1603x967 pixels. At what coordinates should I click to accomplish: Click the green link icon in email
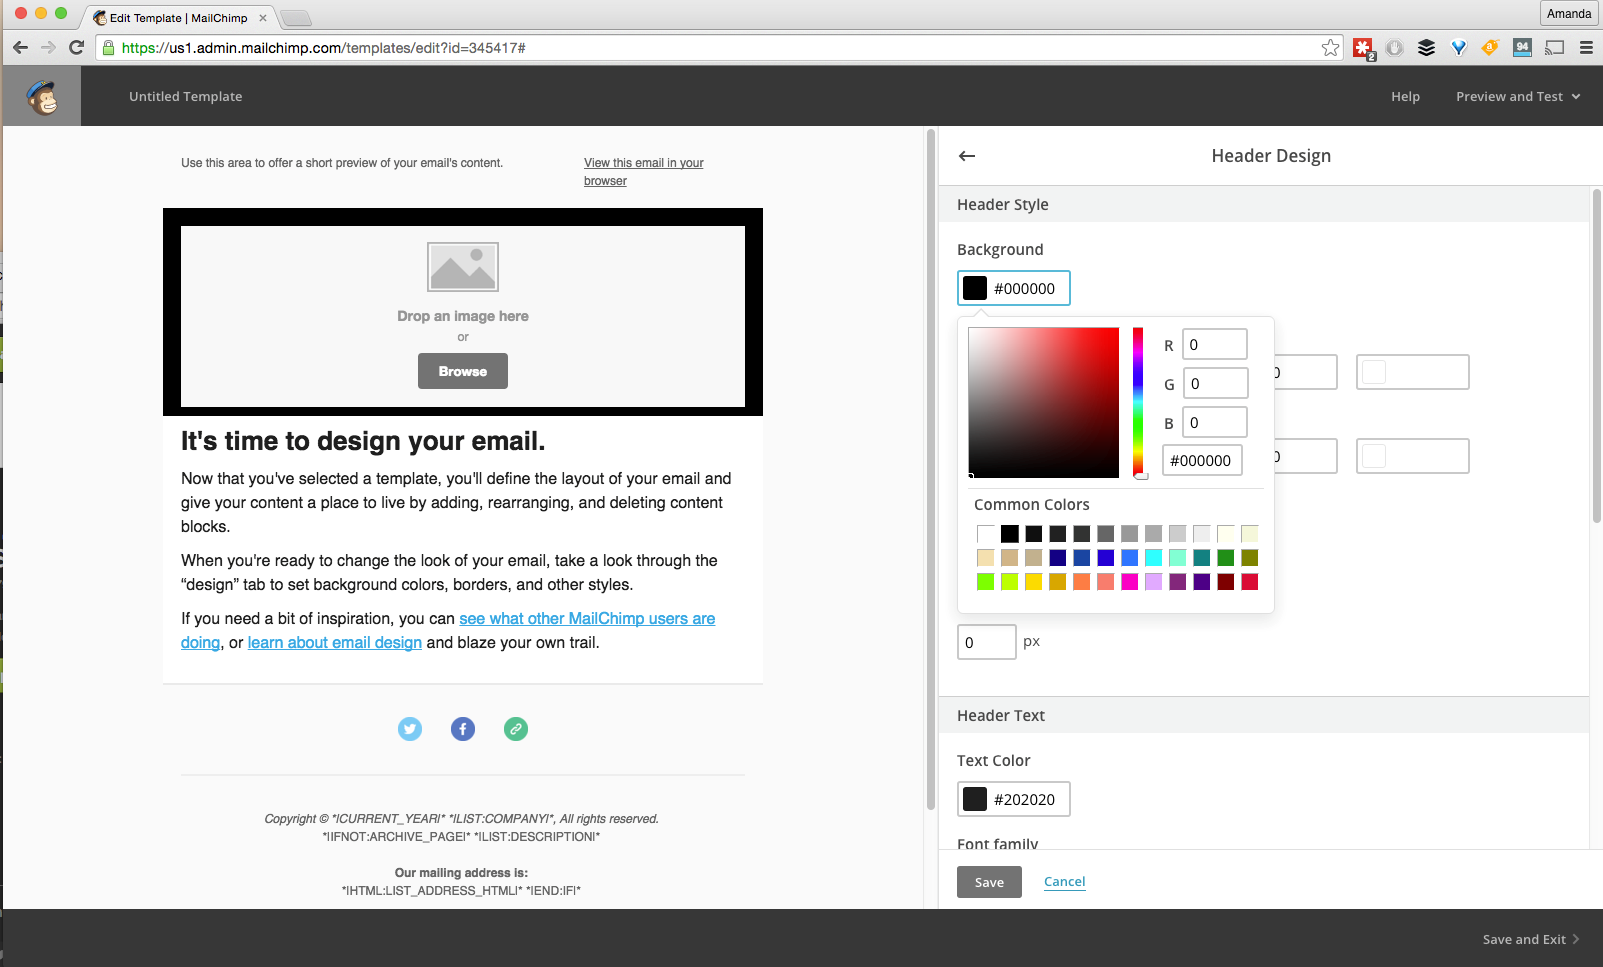(x=516, y=729)
